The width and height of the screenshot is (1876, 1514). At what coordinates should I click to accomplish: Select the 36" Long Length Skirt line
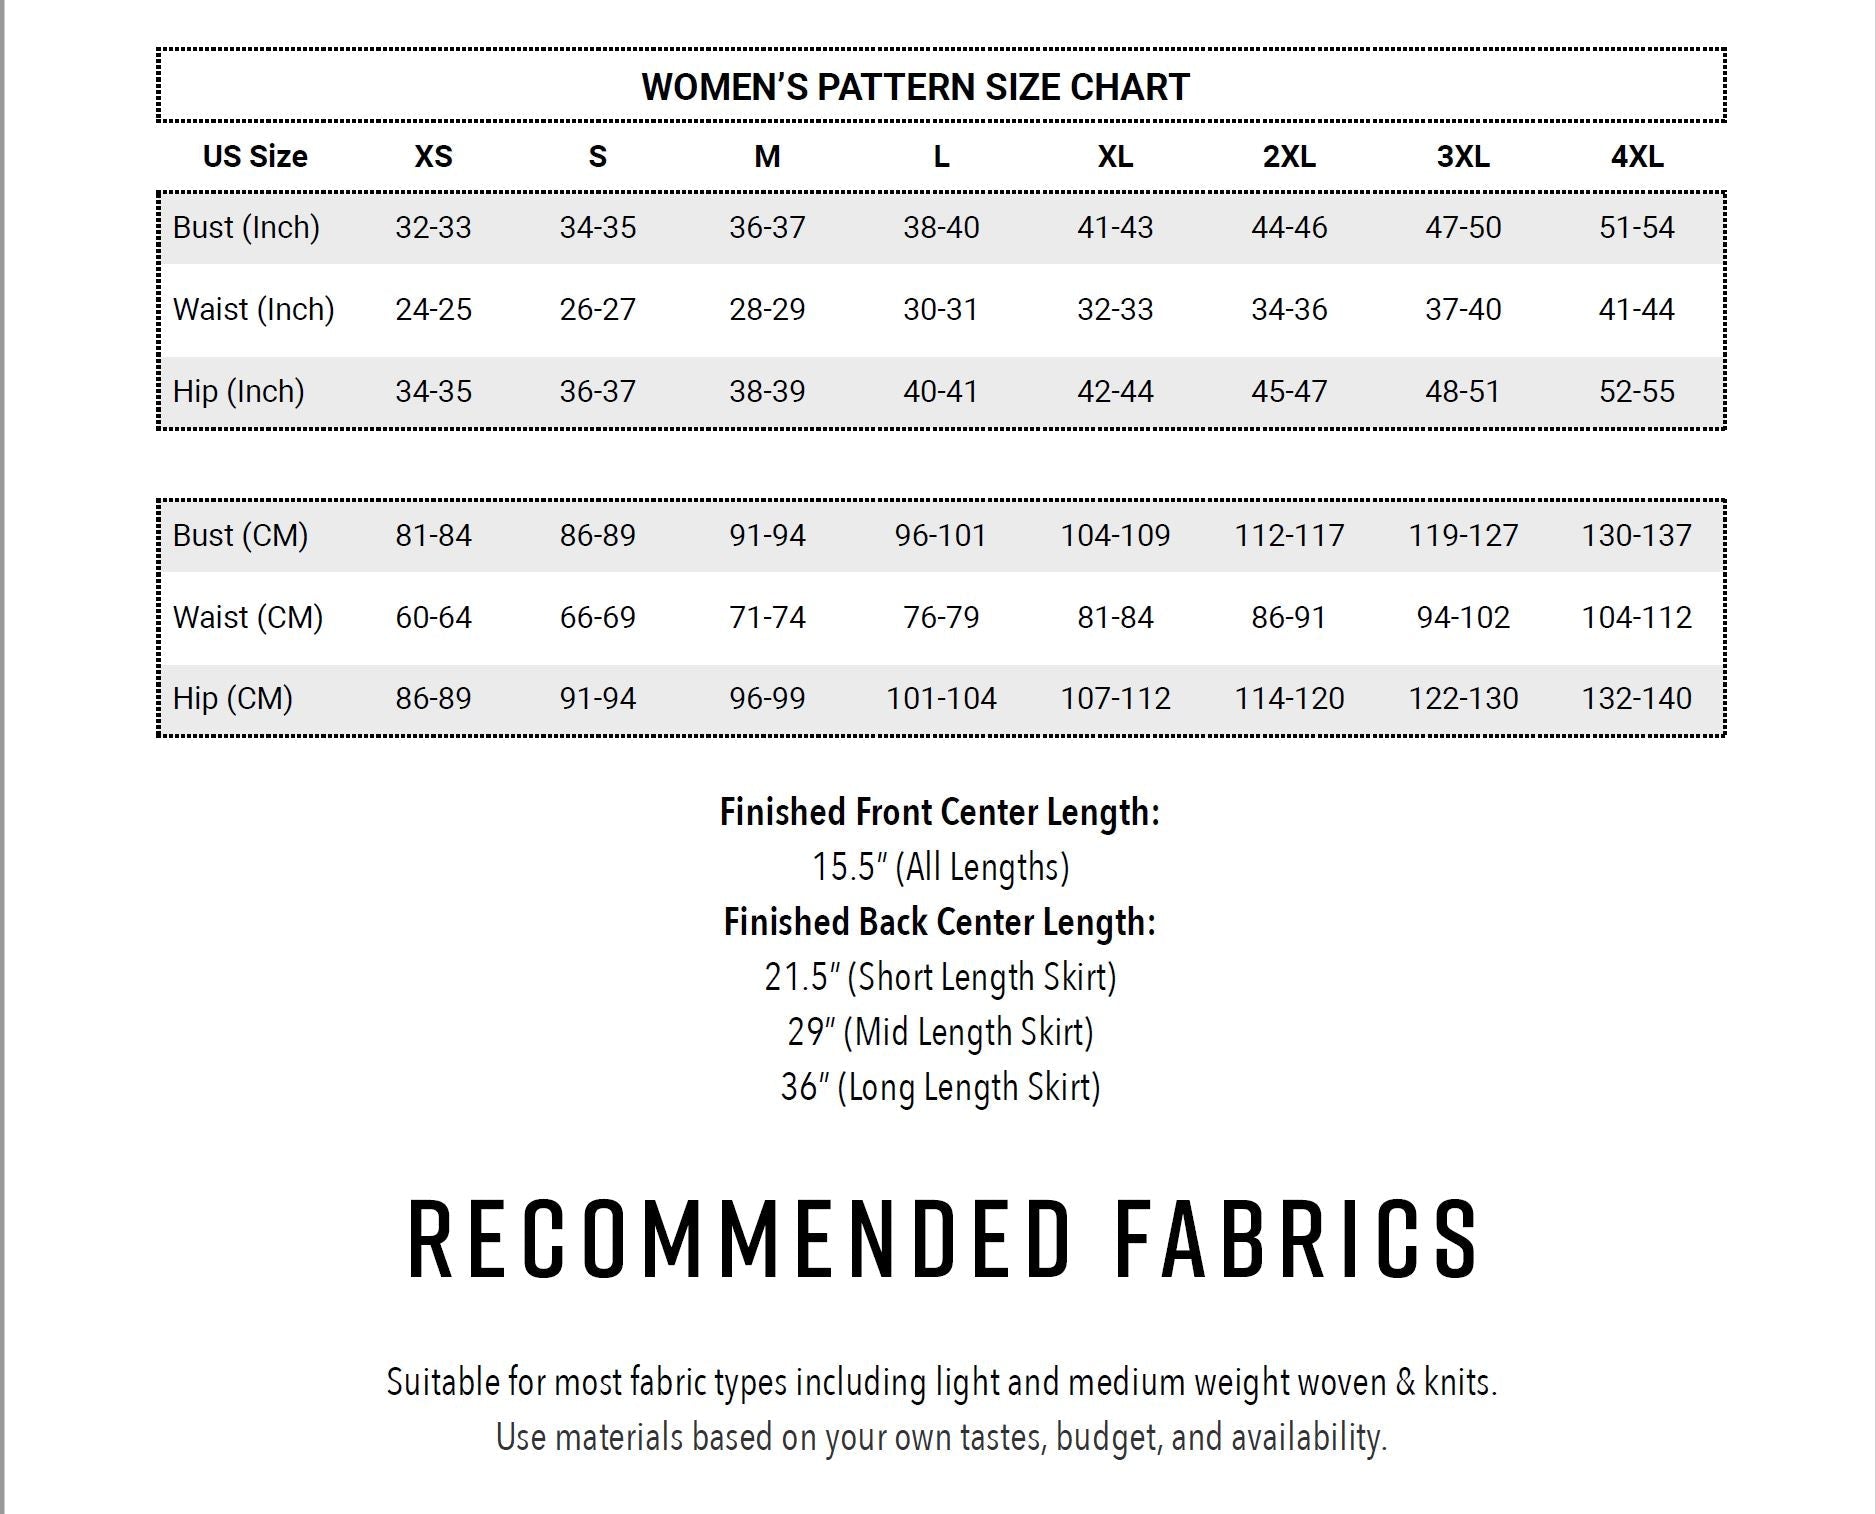point(940,1087)
